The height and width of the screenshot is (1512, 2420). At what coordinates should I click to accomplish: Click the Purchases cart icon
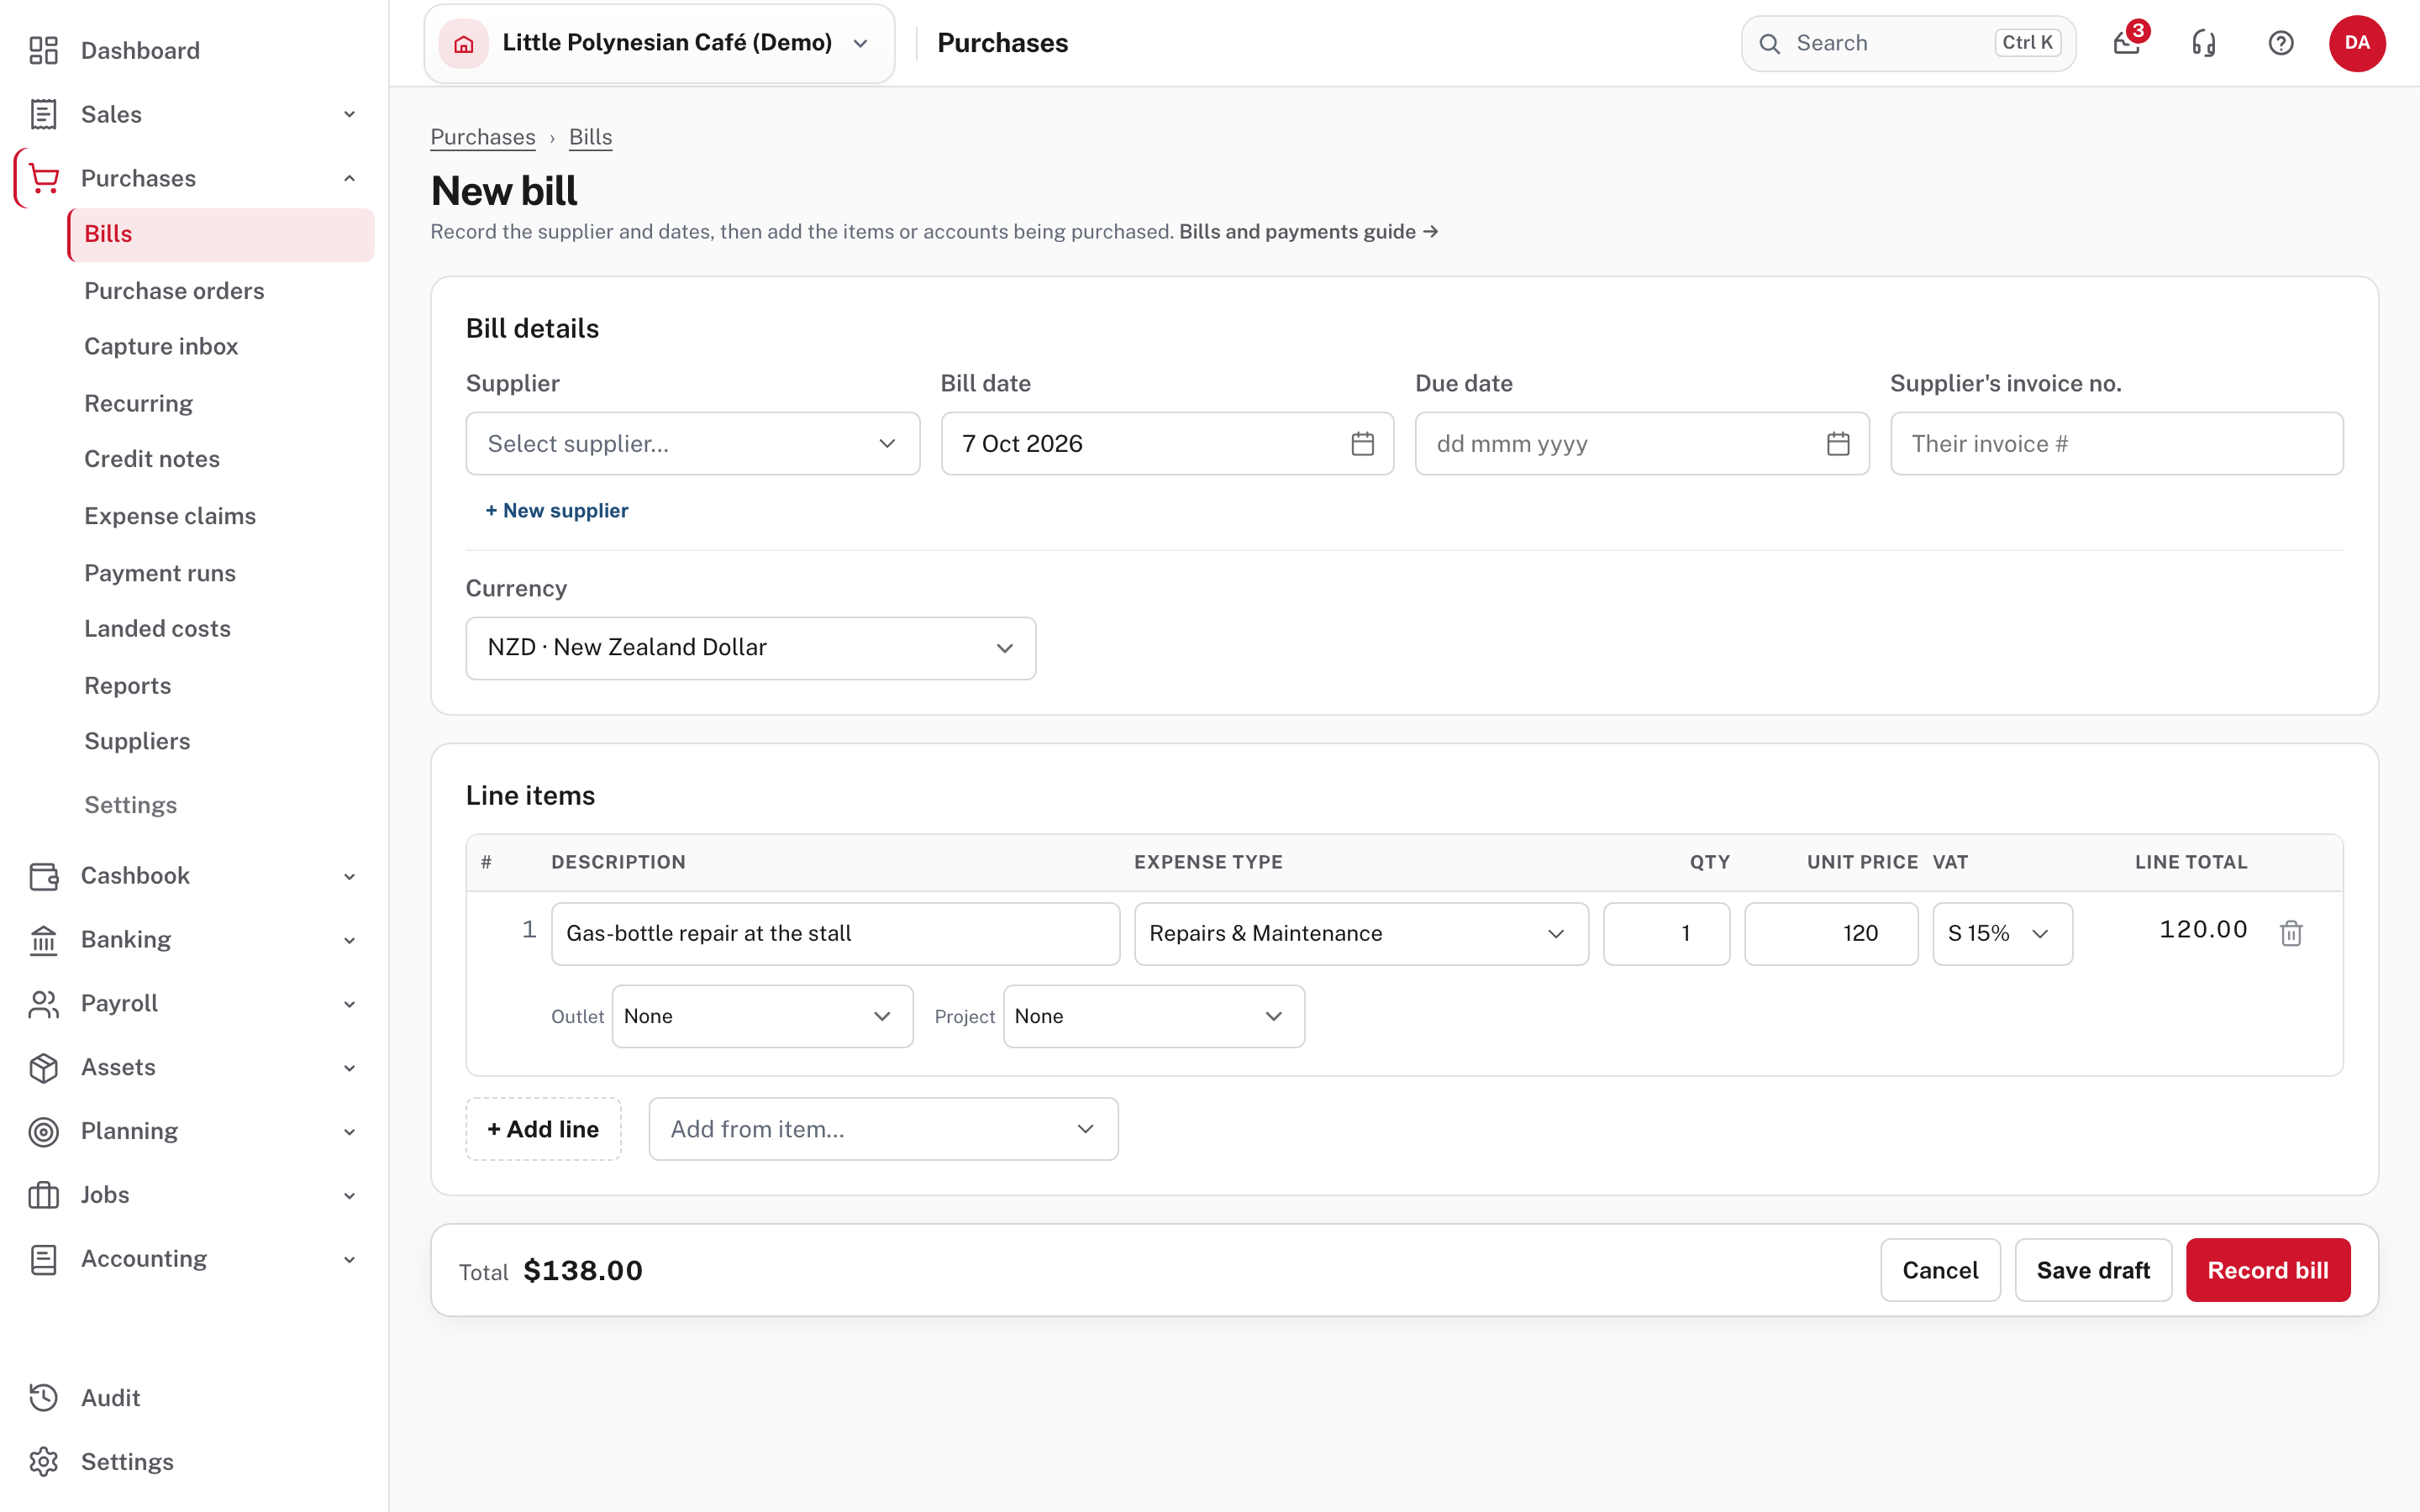44,178
